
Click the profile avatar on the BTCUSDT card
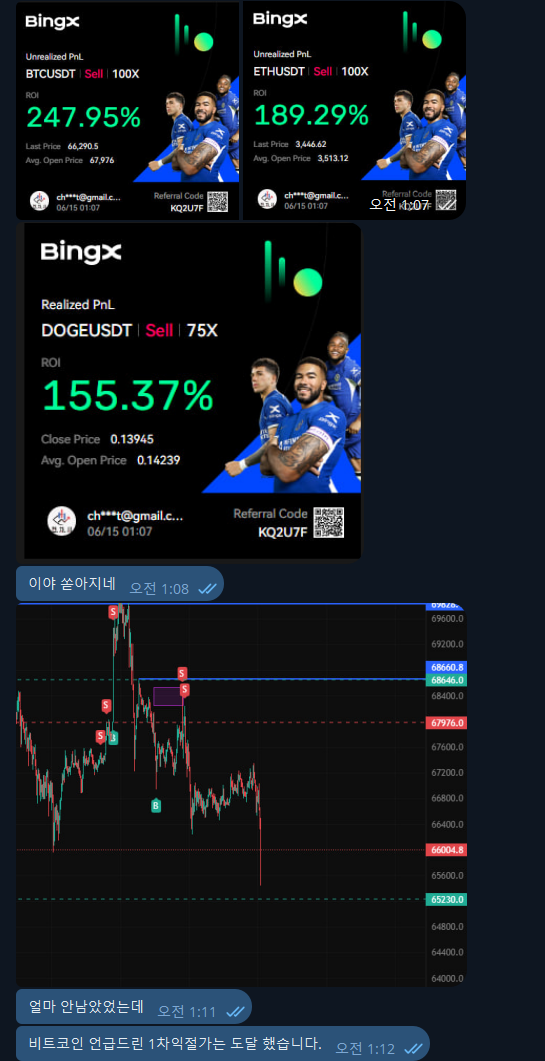click(x=39, y=201)
